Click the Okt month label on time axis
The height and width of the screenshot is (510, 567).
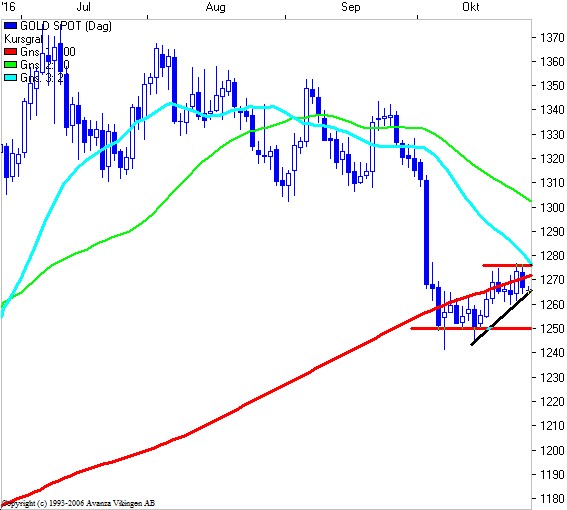tap(471, 7)
